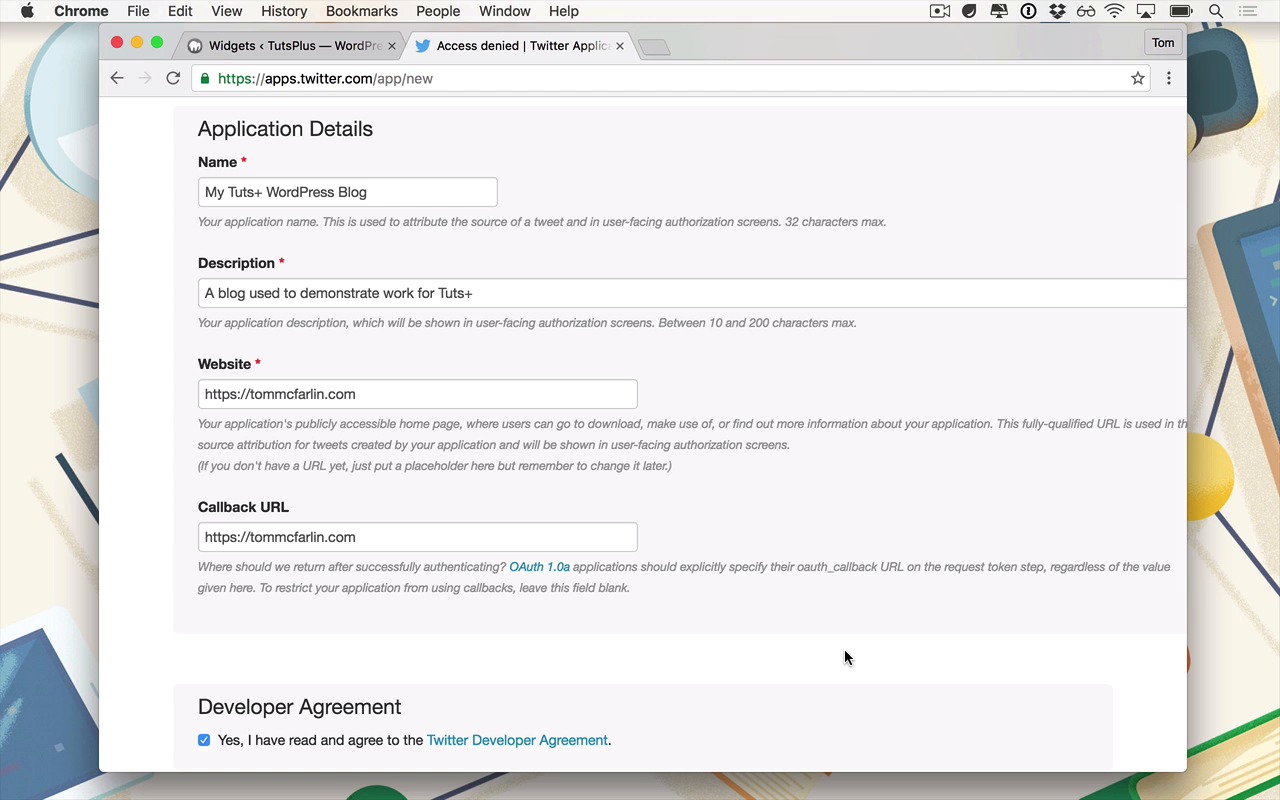Bookmark this page with the star

(1137, 78)
